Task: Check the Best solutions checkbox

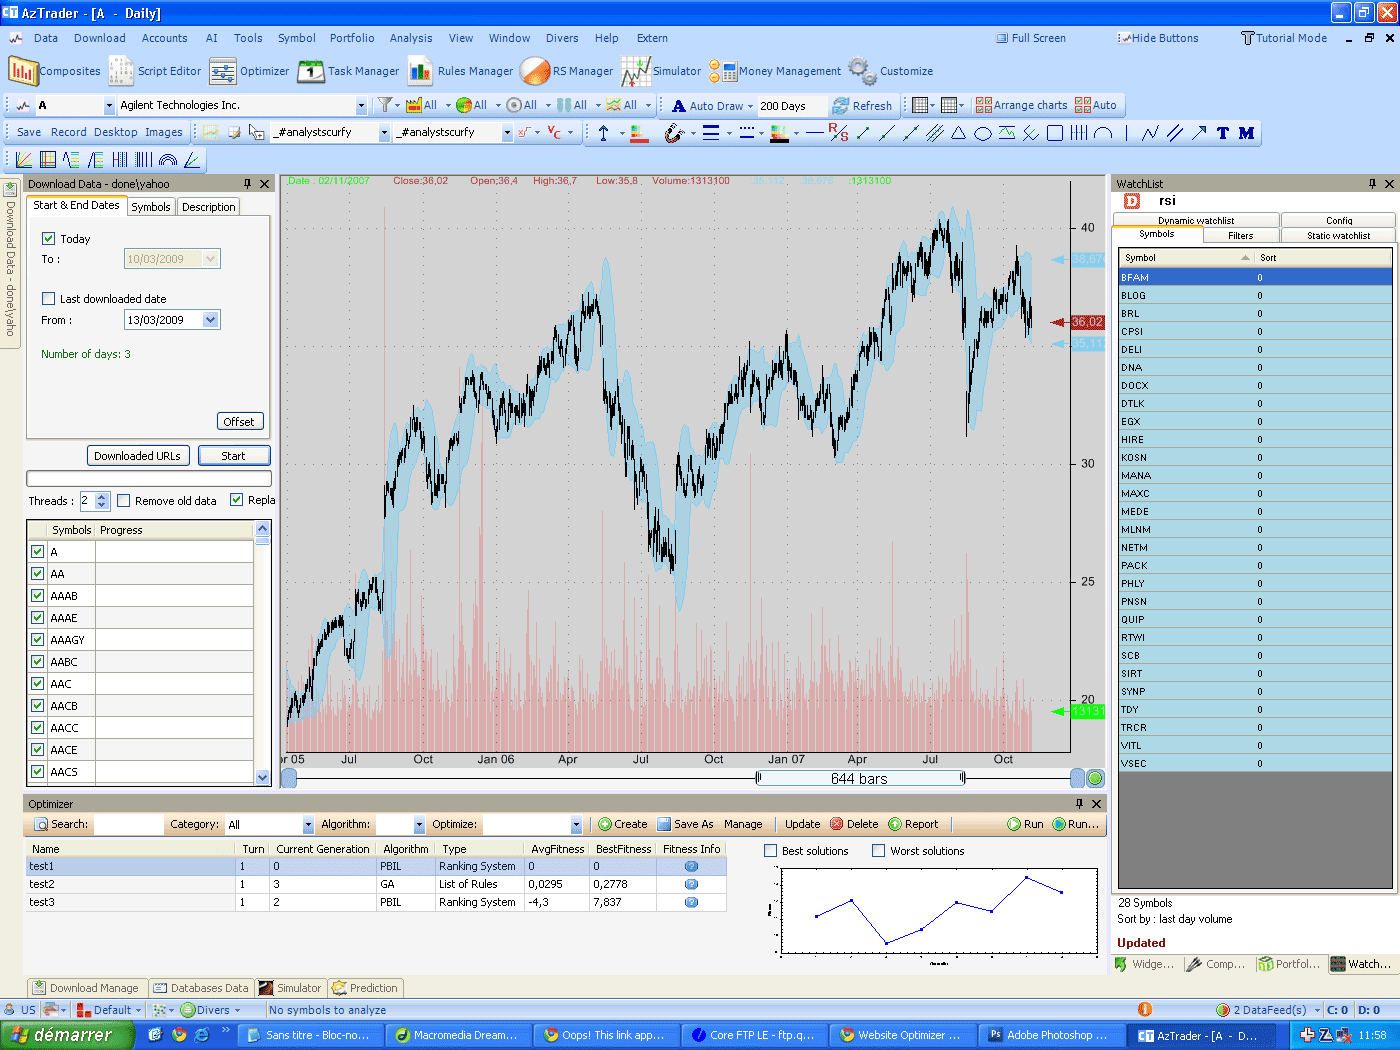Action: point(769,850)
